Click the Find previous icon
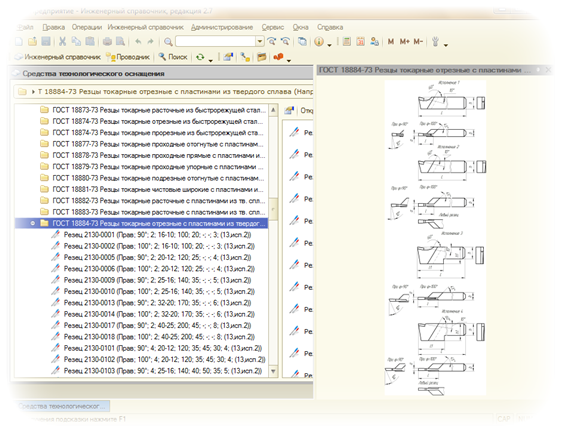 click(285, 42)
